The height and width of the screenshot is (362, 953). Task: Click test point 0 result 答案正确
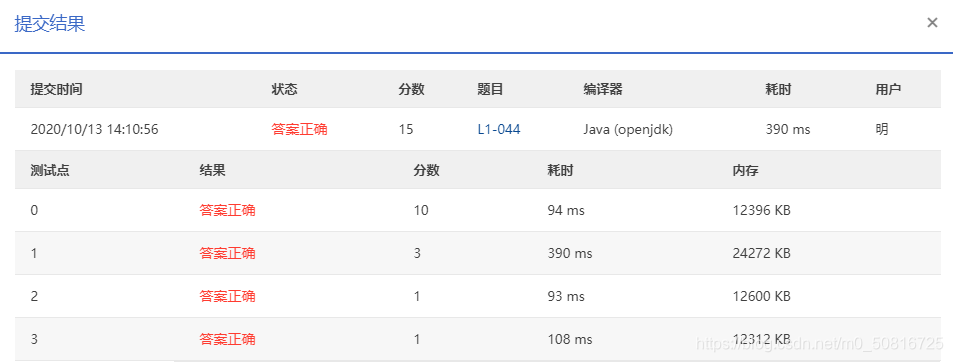pyautogui.click(x=227, y=211)
